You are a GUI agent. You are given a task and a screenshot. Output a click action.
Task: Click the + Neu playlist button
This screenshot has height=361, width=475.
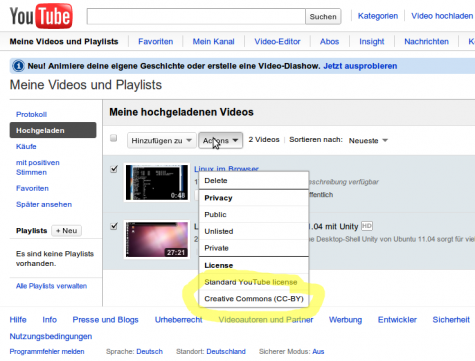pyautogui.click(x=66, y=231)
